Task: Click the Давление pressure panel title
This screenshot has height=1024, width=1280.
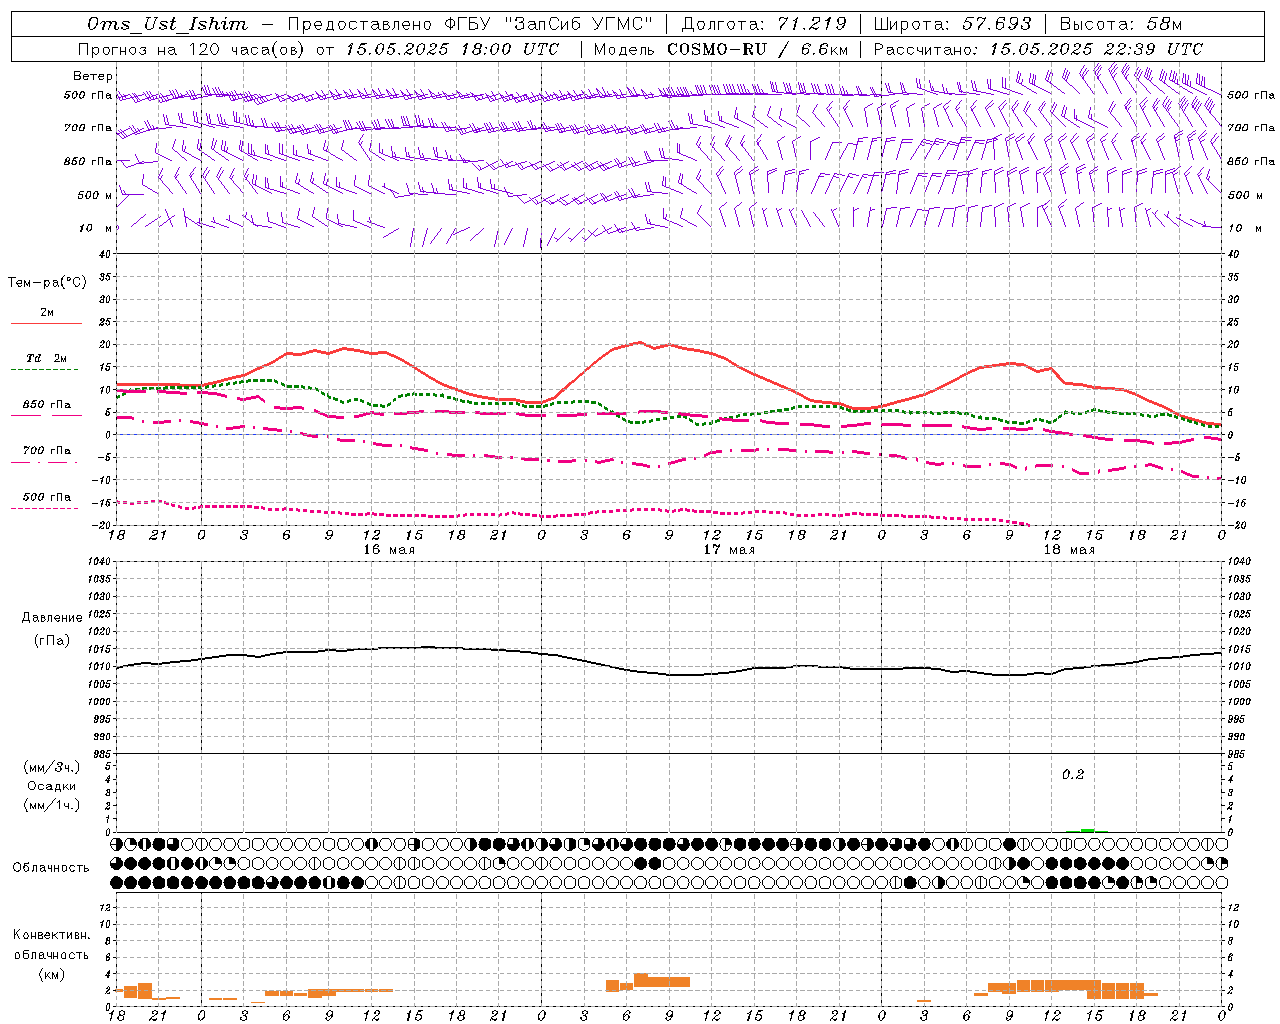Action: click(x=51, y=618)
